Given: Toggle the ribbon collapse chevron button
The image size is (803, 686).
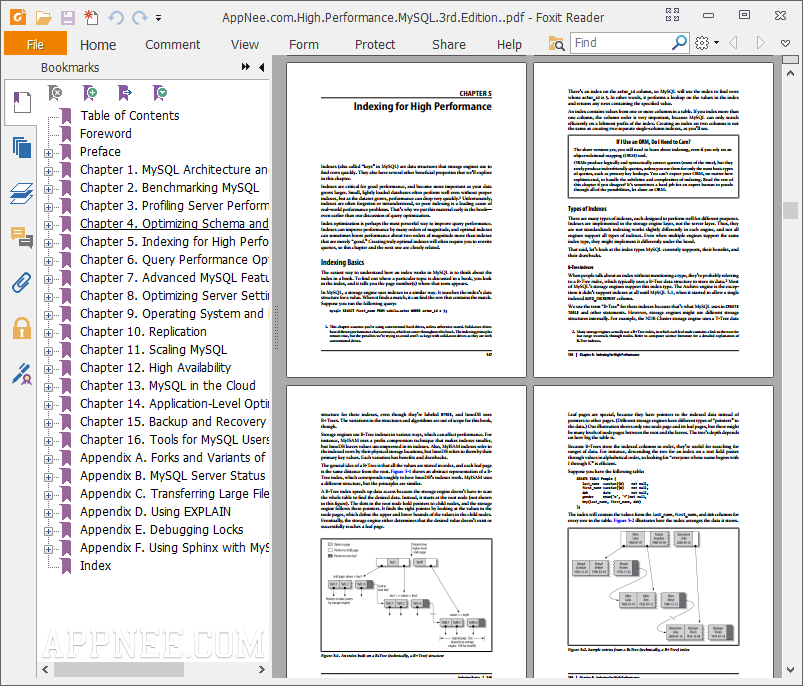Looking at the screenshot, I should coord(785,44).
